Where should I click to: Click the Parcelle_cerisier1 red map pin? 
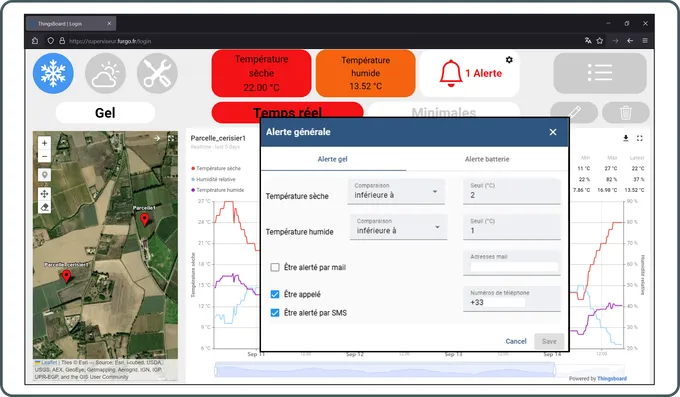66,276
